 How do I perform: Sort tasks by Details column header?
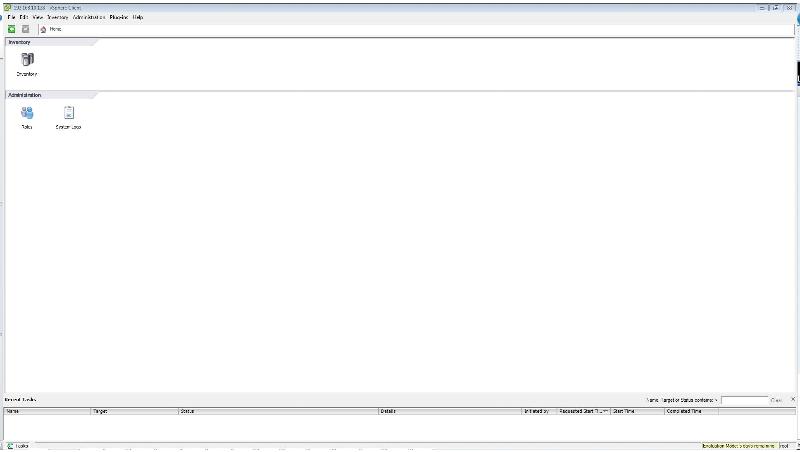pos(450,411)
